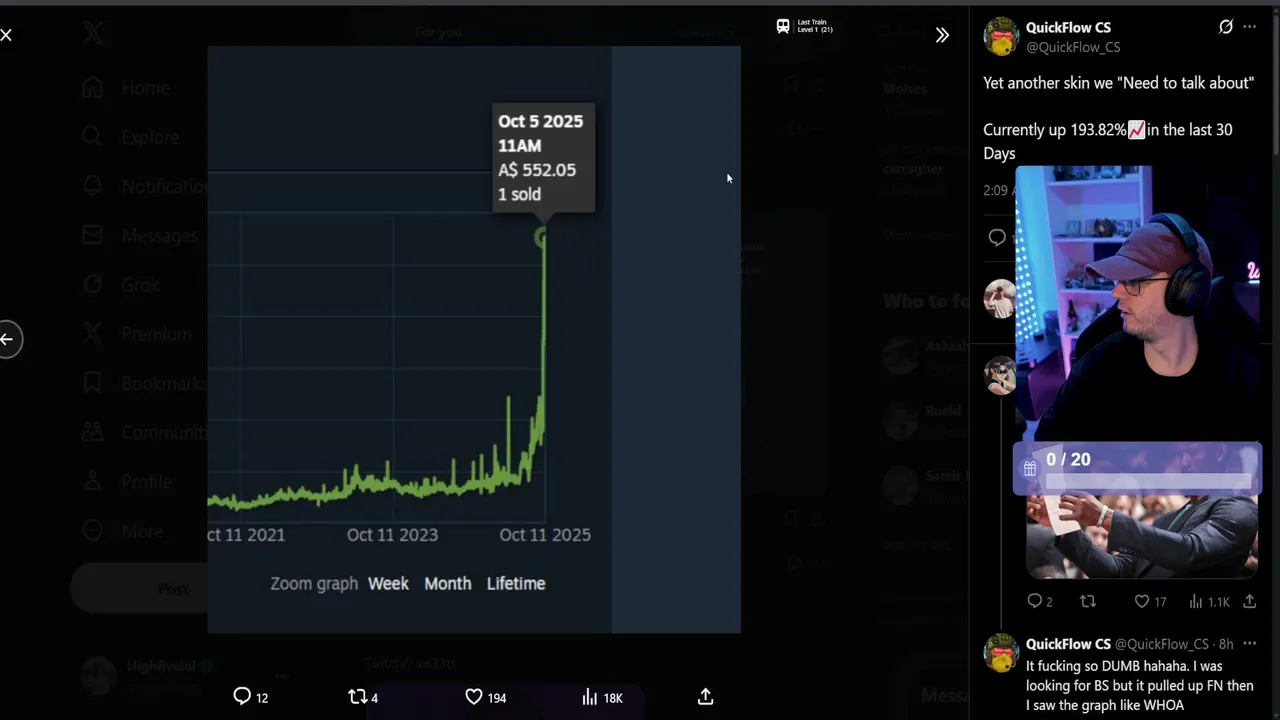Image resolution: width=1280 pixels, height=720 pixels.
Task: Click the 'Oct 11 2023' axis label
Action: [392, 535]
